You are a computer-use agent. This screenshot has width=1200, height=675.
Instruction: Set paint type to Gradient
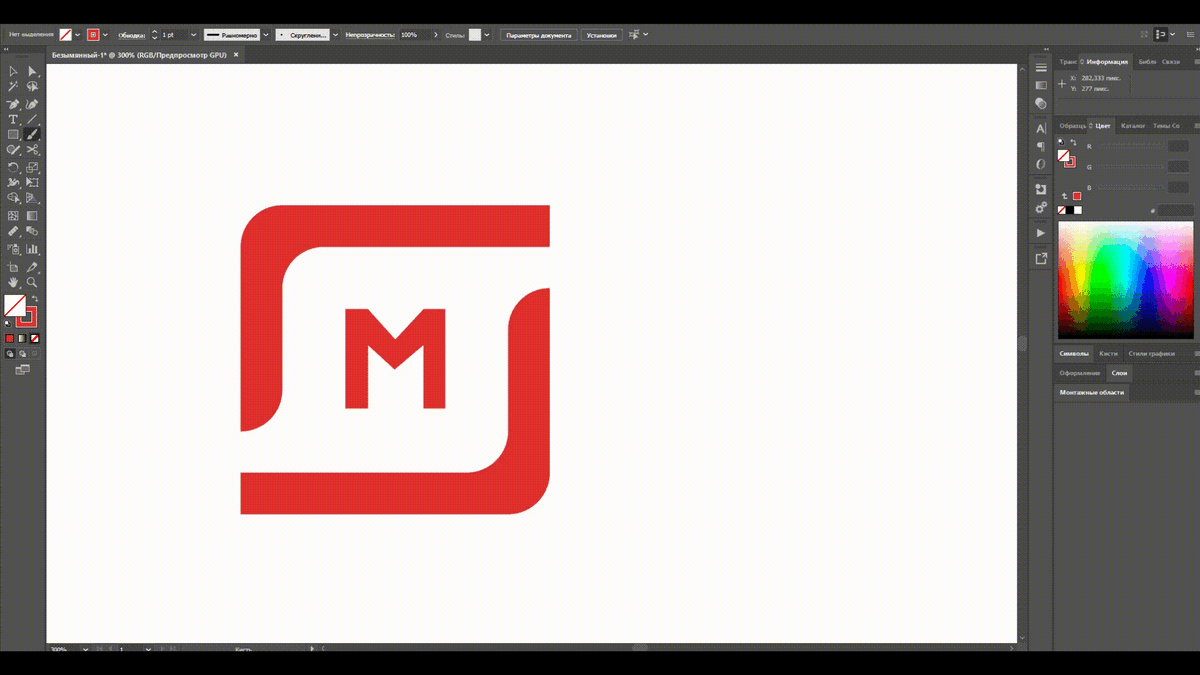click(22, 339)
